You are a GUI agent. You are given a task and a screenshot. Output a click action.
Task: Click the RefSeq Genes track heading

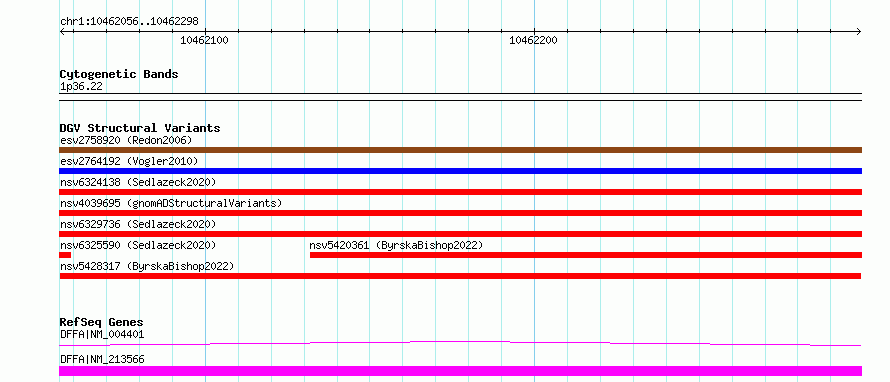102,322
